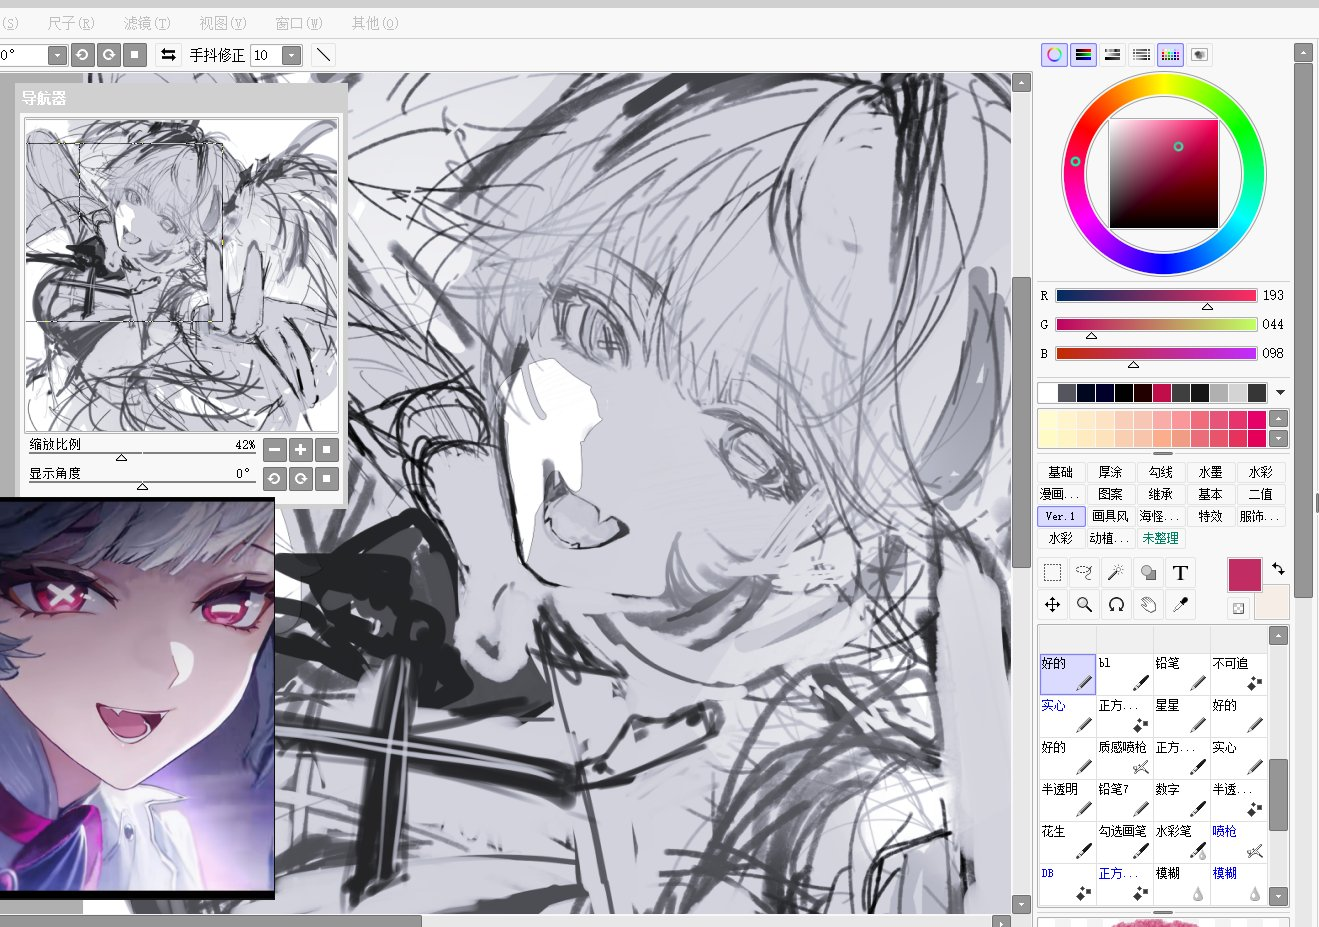Reset view rotation in top toolbar
Screen dimensions: 1319x927
(135, 55)
